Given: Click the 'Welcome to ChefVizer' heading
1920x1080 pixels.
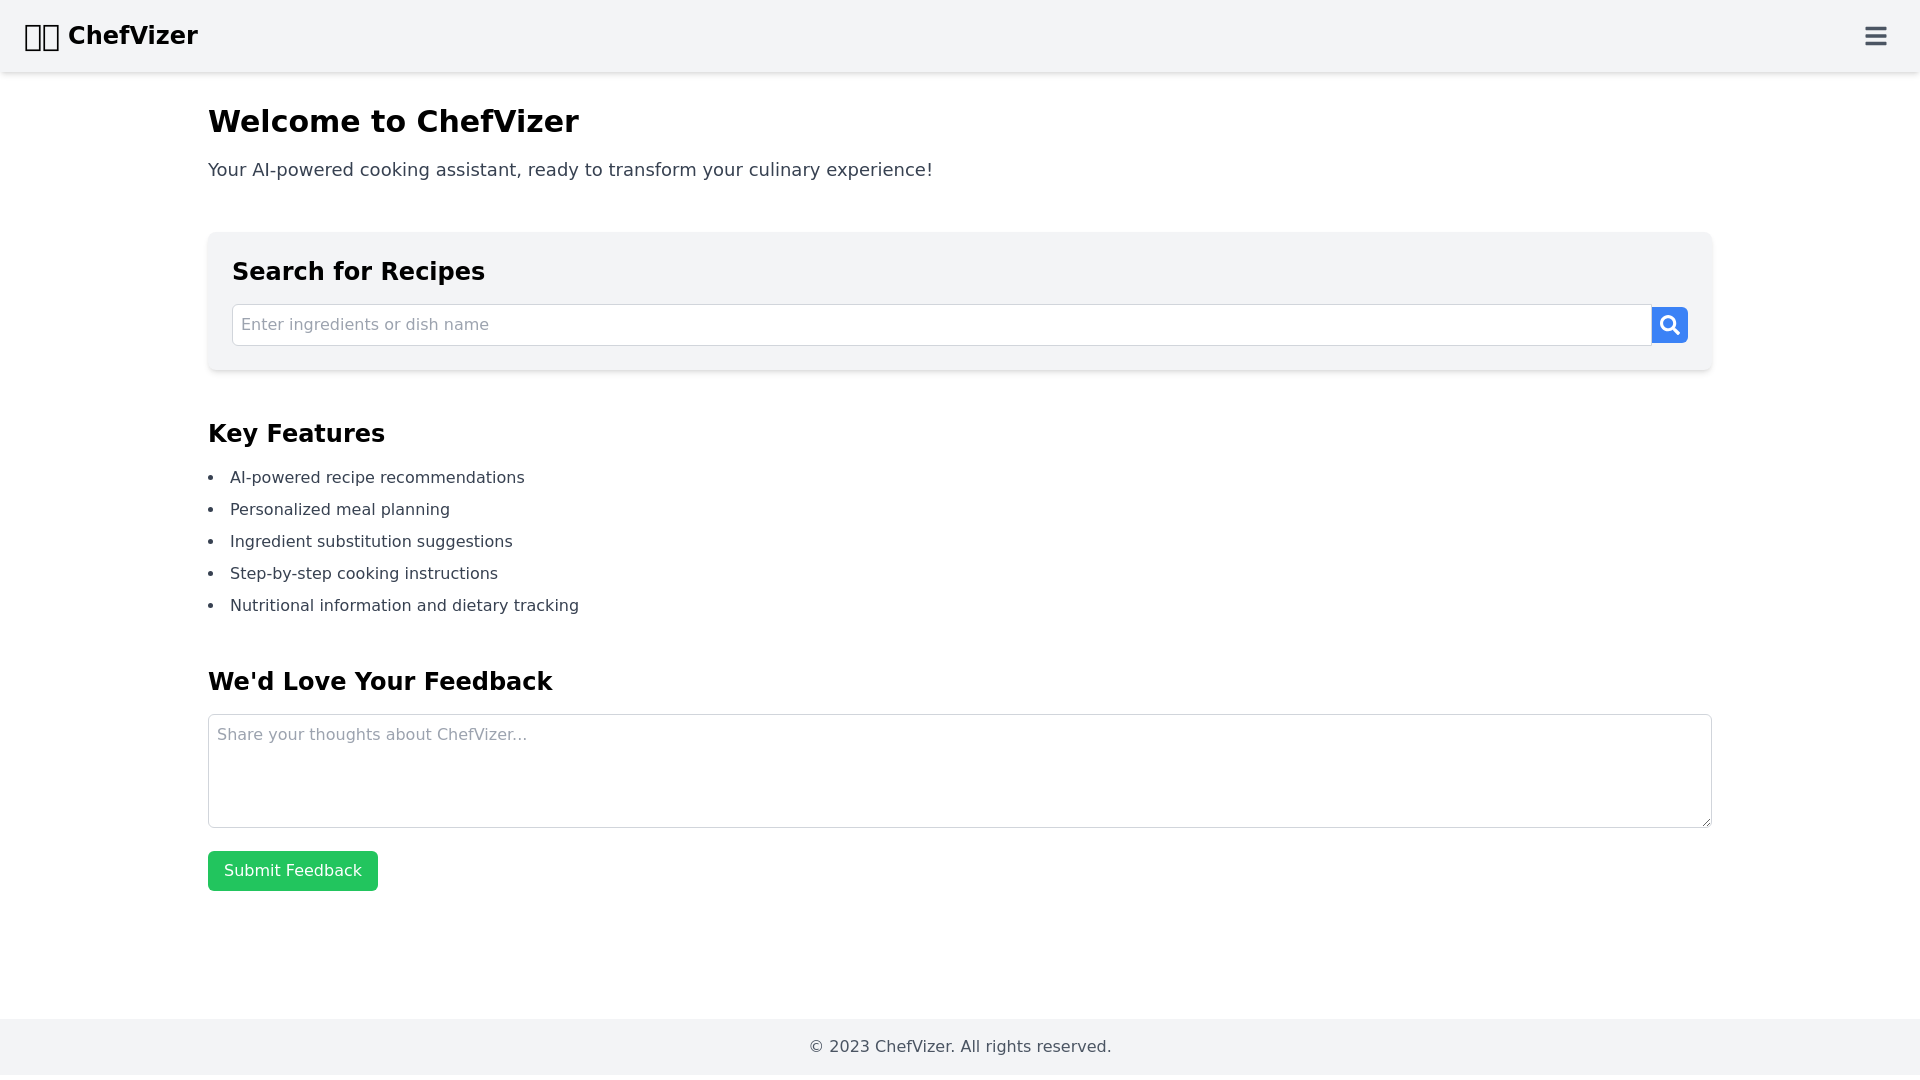Looking at the screenshot, I should (x=393, y=121).
